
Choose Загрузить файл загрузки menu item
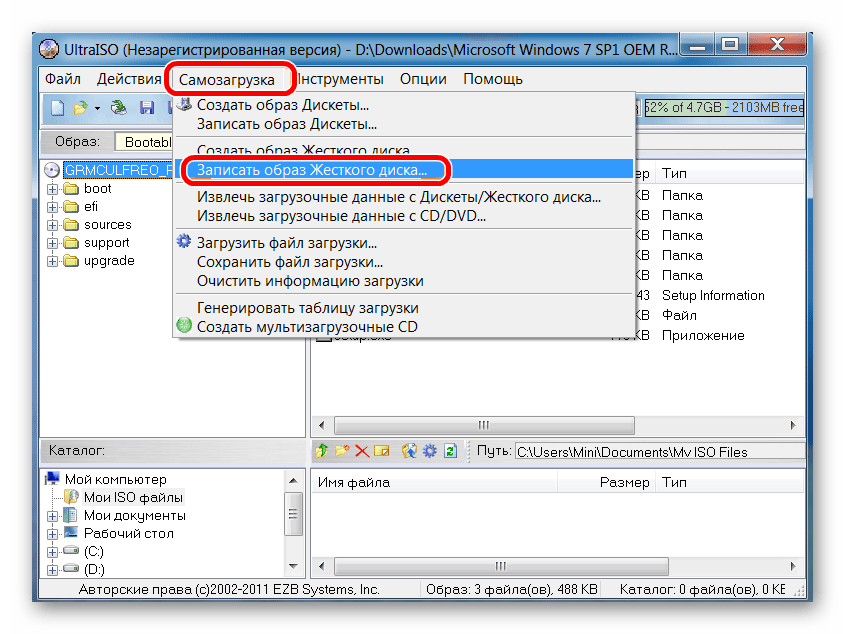point(286,243)
